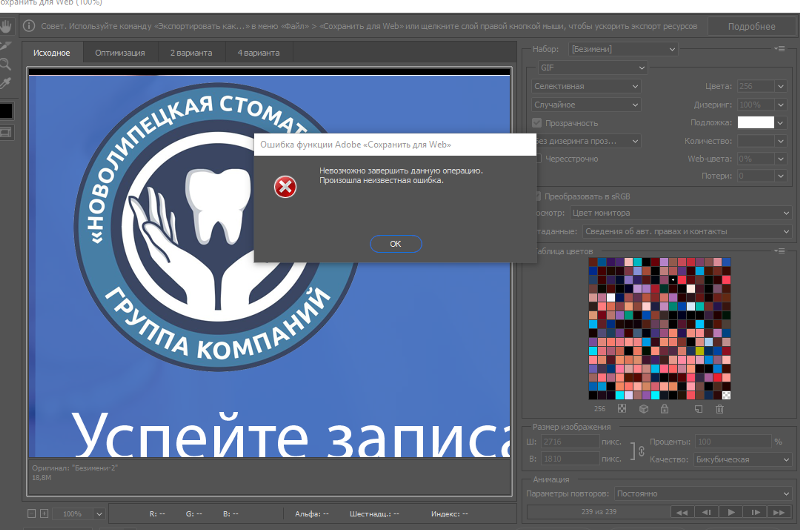
Task: Switch to the Оптимизация tab
Action: pyautogui.click(x=120, y=53)
